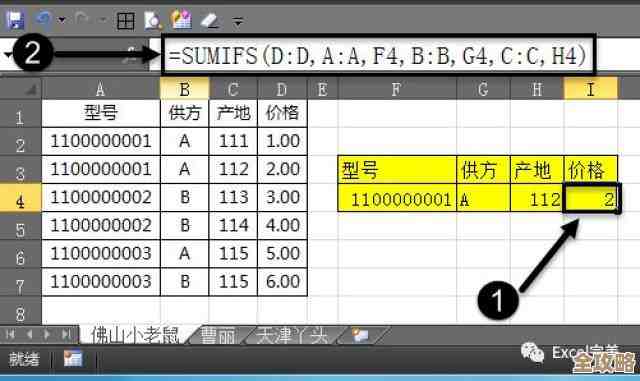Viewport: 640px width, 381px height.
Task: Click cell C3 with value 112
Action: 233,169
